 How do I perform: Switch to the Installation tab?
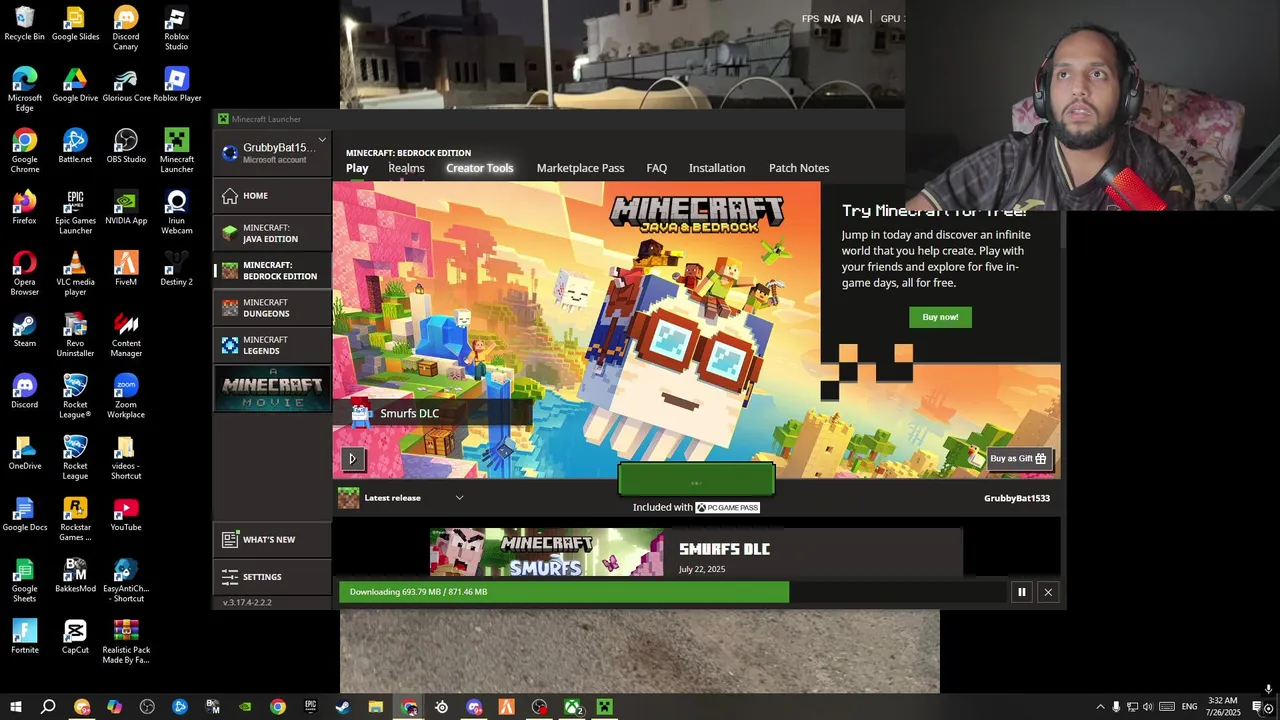pos(717,168)
